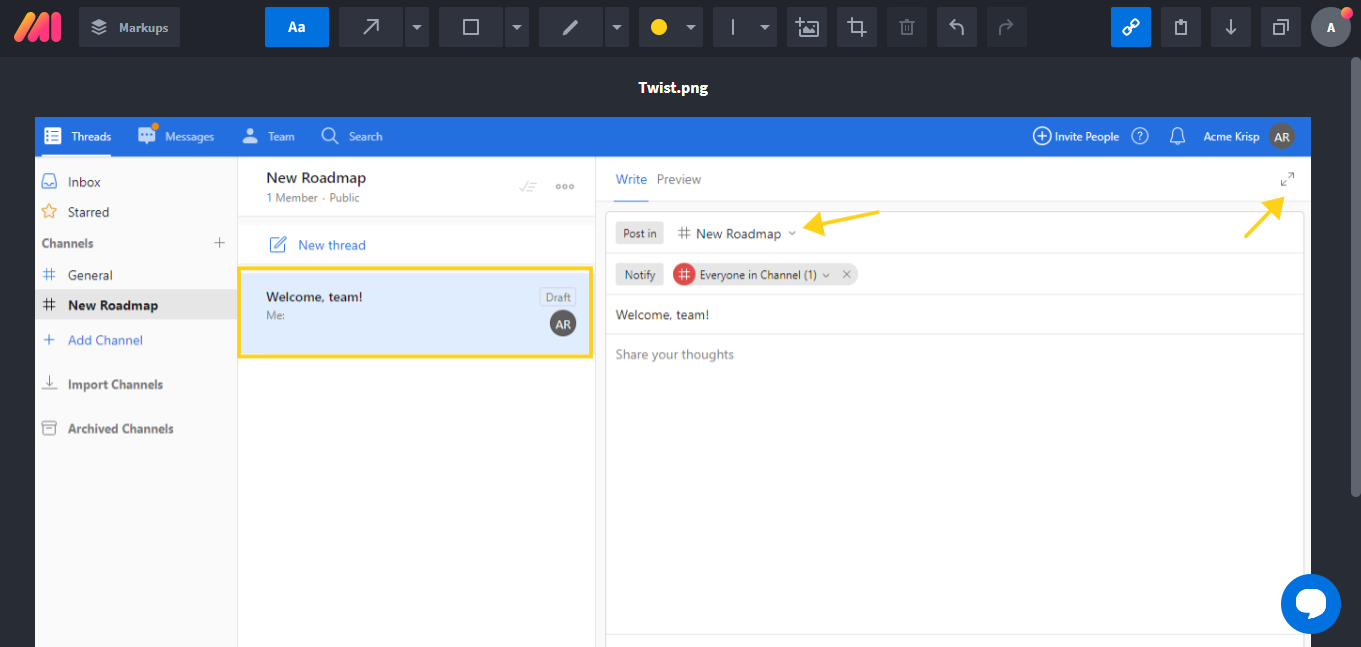Switch to the Threads tab
1361x647 pixels.
[77, 136]
